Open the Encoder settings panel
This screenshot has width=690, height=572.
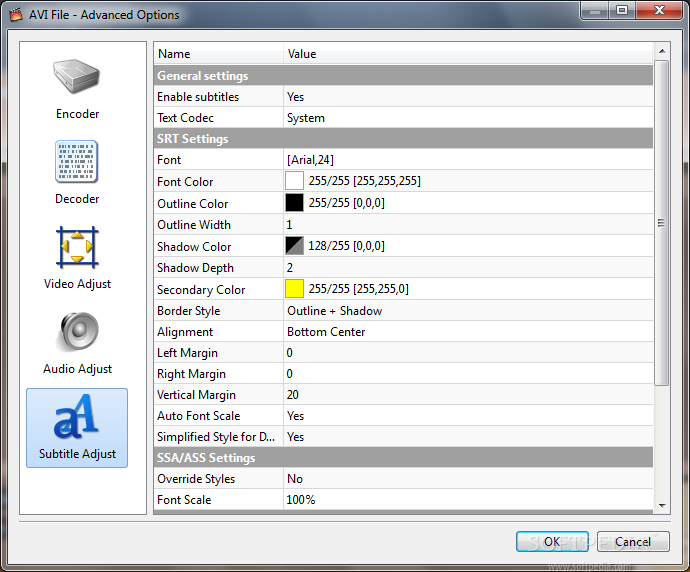[77, 89]
